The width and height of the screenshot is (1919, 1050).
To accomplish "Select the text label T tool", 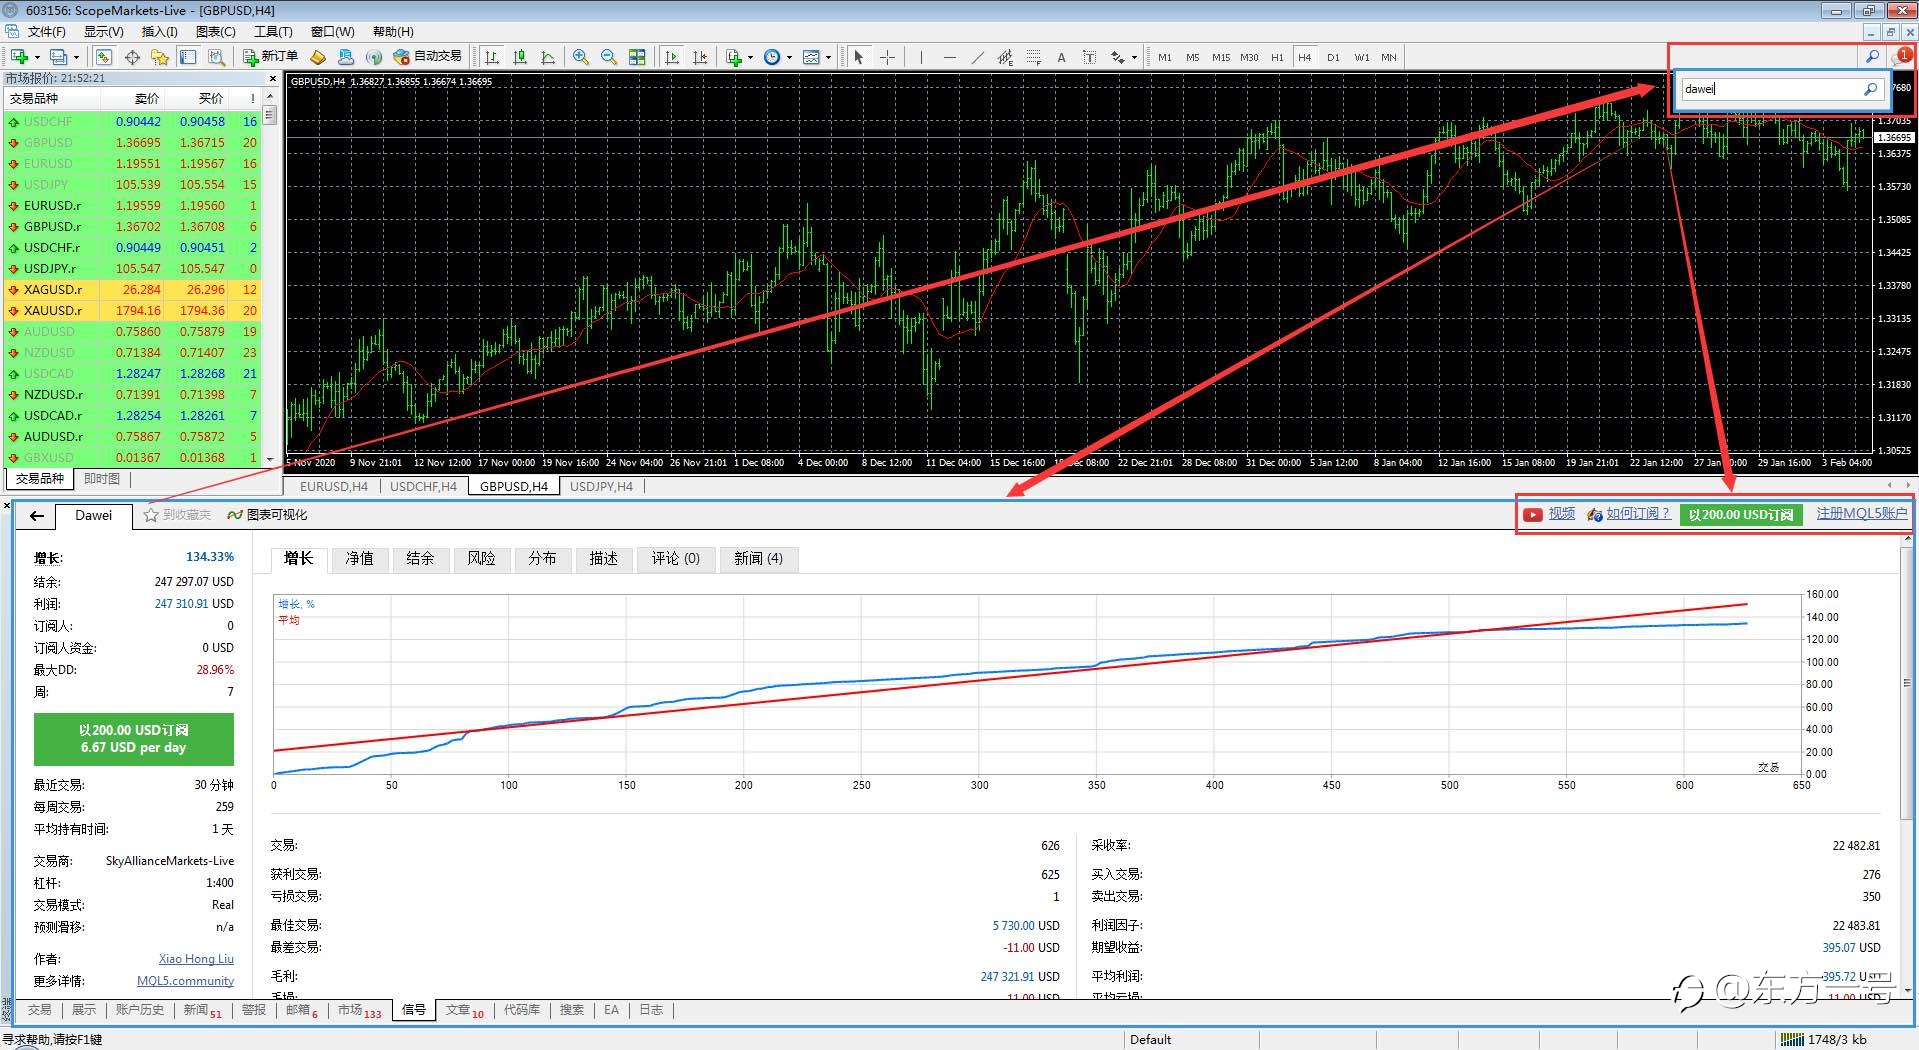I will 1089,57.
